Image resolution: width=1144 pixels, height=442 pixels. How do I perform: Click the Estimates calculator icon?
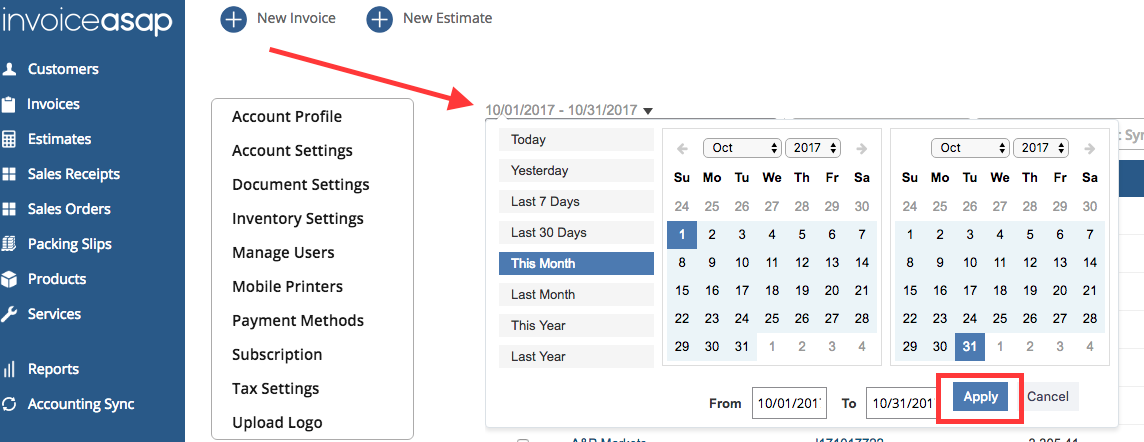pyautogui.click(x=10, y=139)
